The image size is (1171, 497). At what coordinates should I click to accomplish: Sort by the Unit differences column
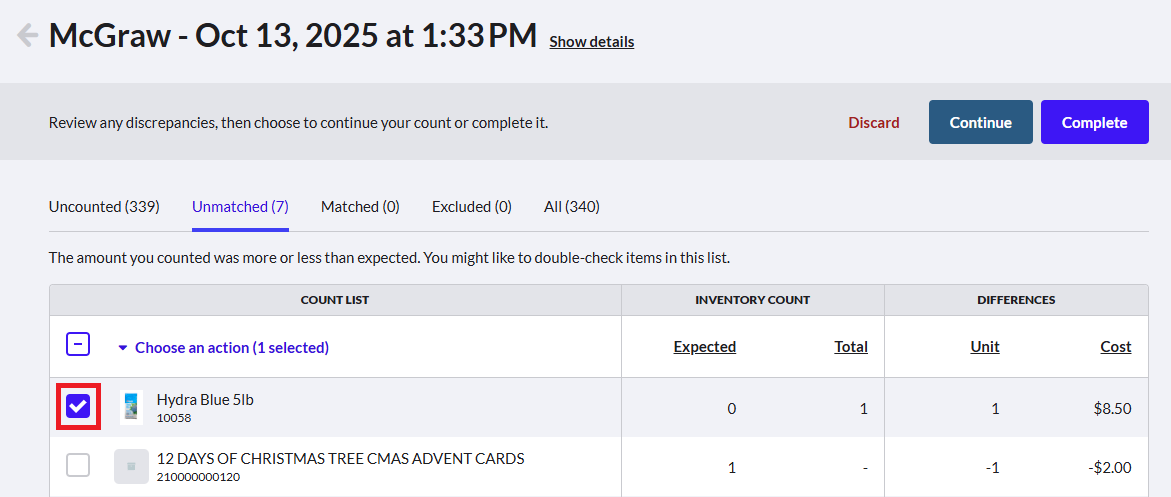(985, 347)
